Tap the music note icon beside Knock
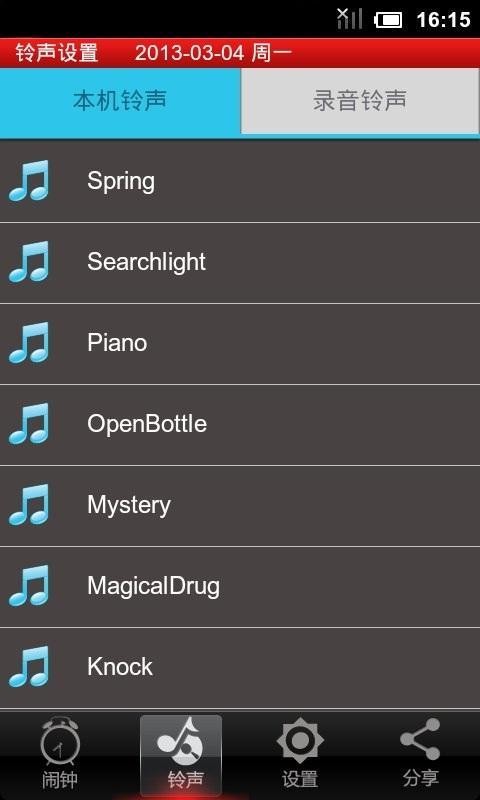Viewport: 480px width, 800px height. [29, 666]
